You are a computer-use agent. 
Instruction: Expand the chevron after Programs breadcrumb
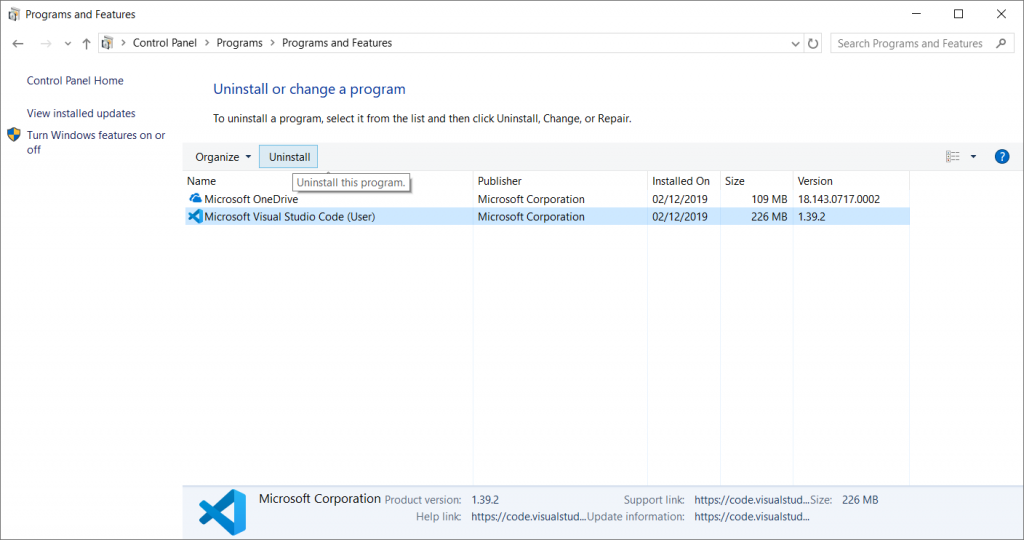coord(272,43)
